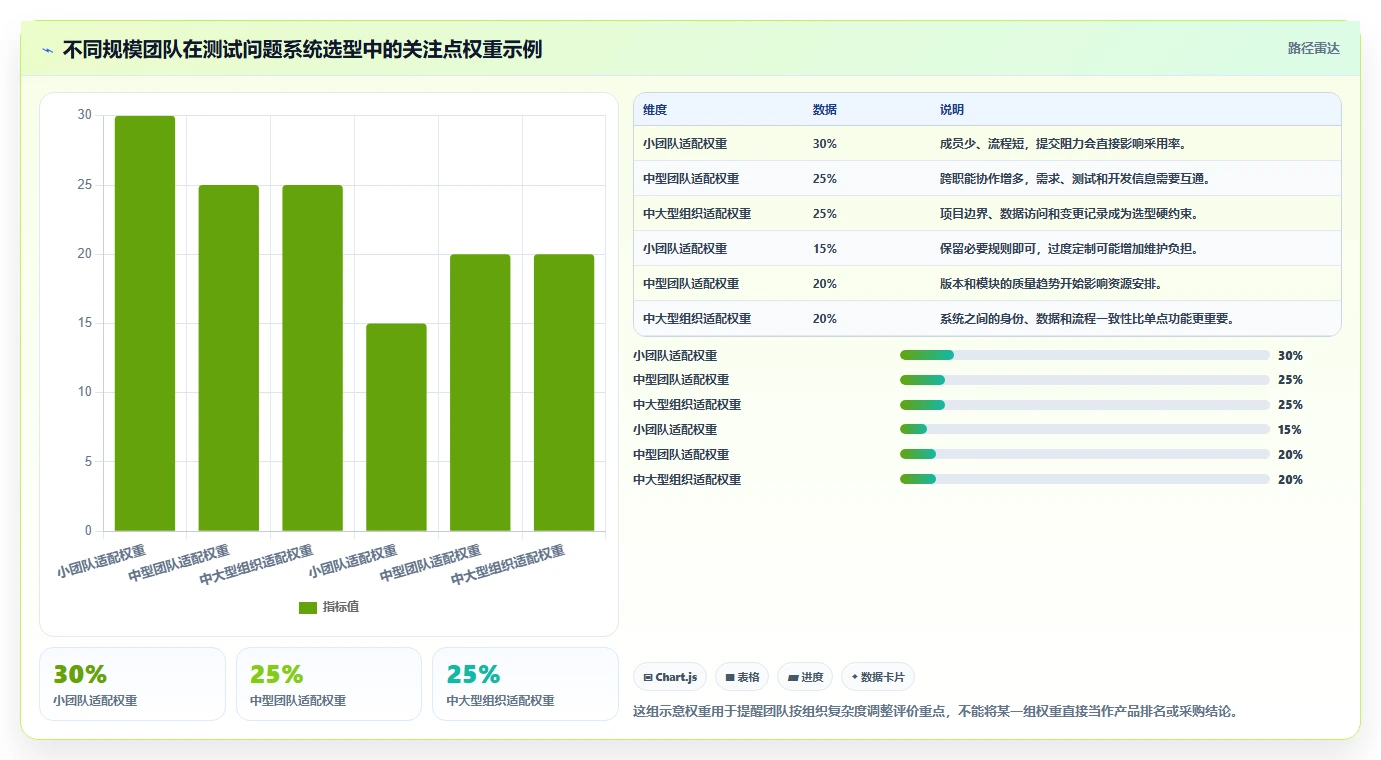This screenshot has width=1381, height=760.
Task: Select the 中型团队适配权重 25% progress bar
Action: click(1085, 380)
